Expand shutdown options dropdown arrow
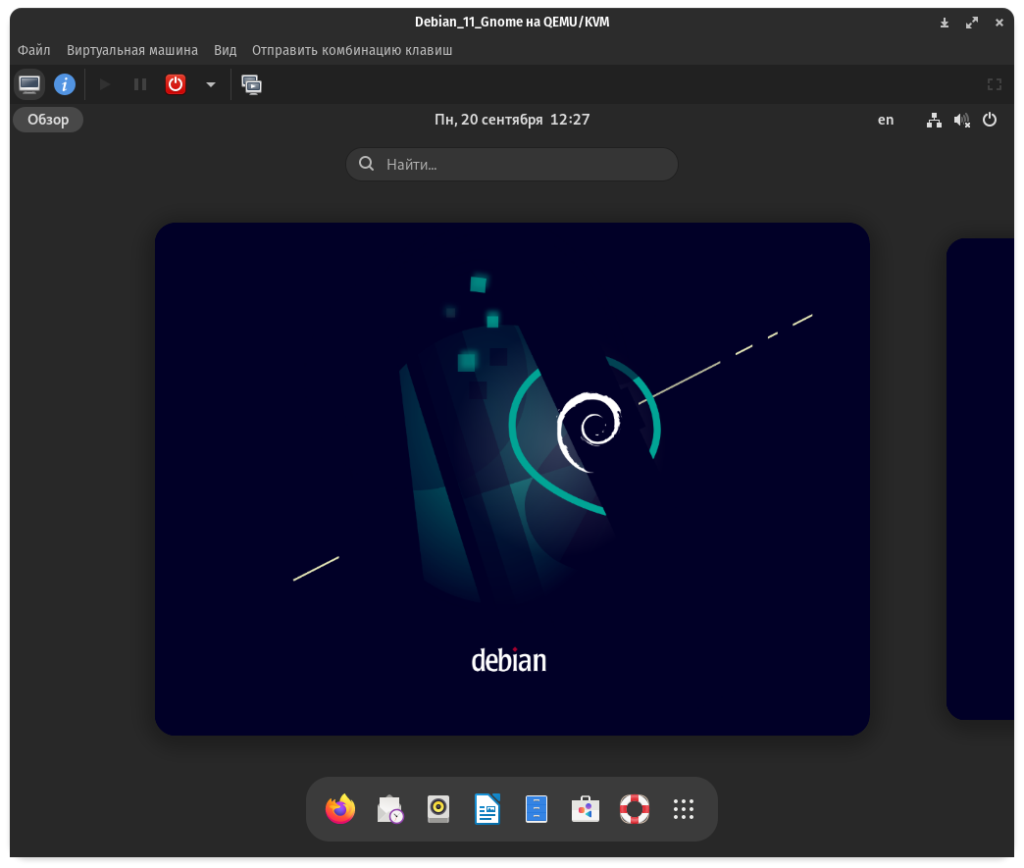Screen dimensions: 1024x868 [x=210, y=85]
